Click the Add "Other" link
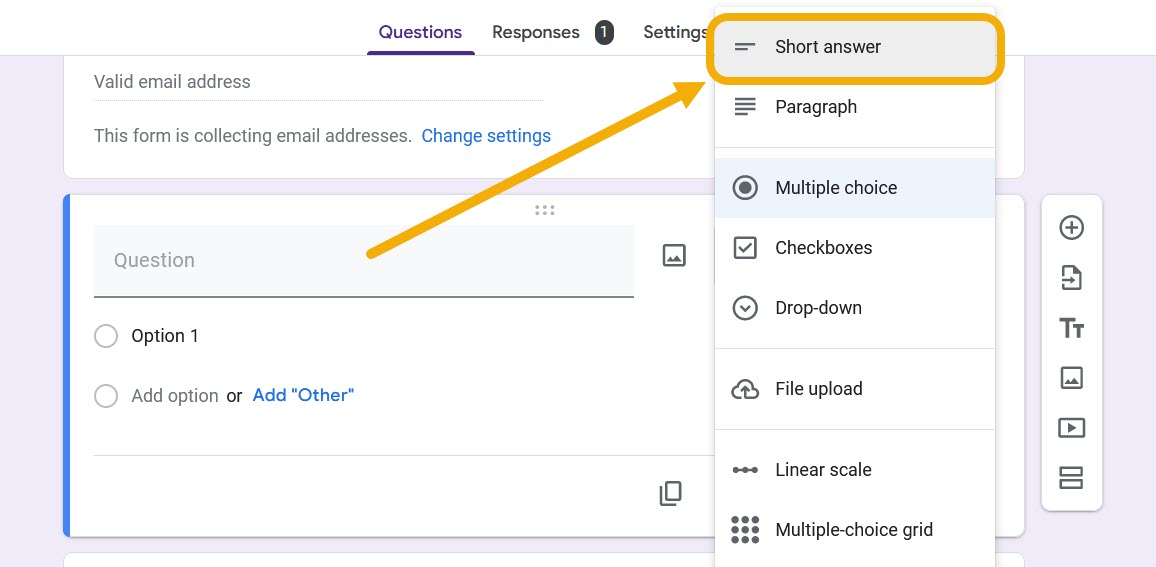The image size is (1156, 567). [303, 395]
